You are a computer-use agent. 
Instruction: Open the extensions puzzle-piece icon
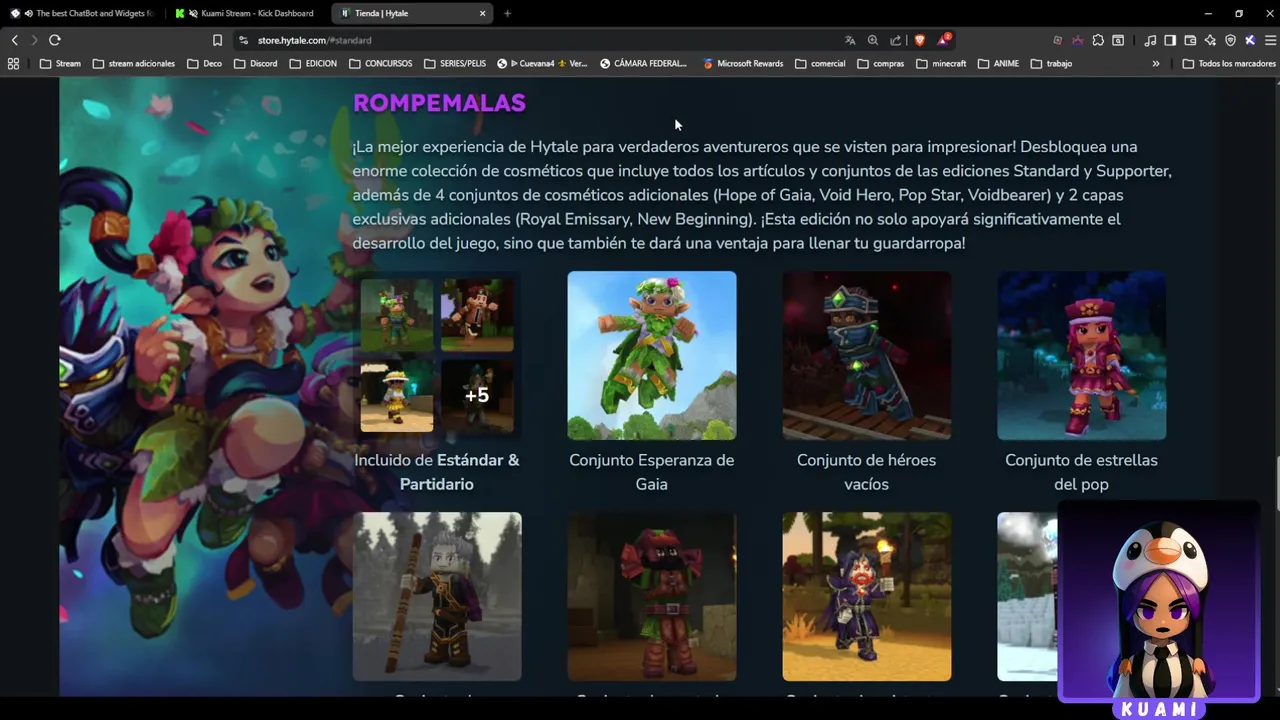coord(1098,40)
